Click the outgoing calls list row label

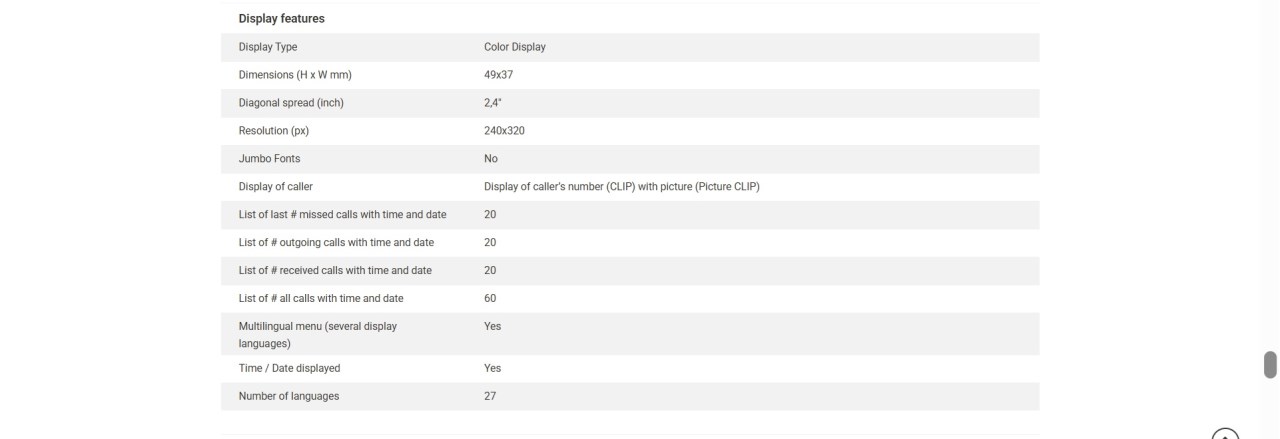pos(336,243)
